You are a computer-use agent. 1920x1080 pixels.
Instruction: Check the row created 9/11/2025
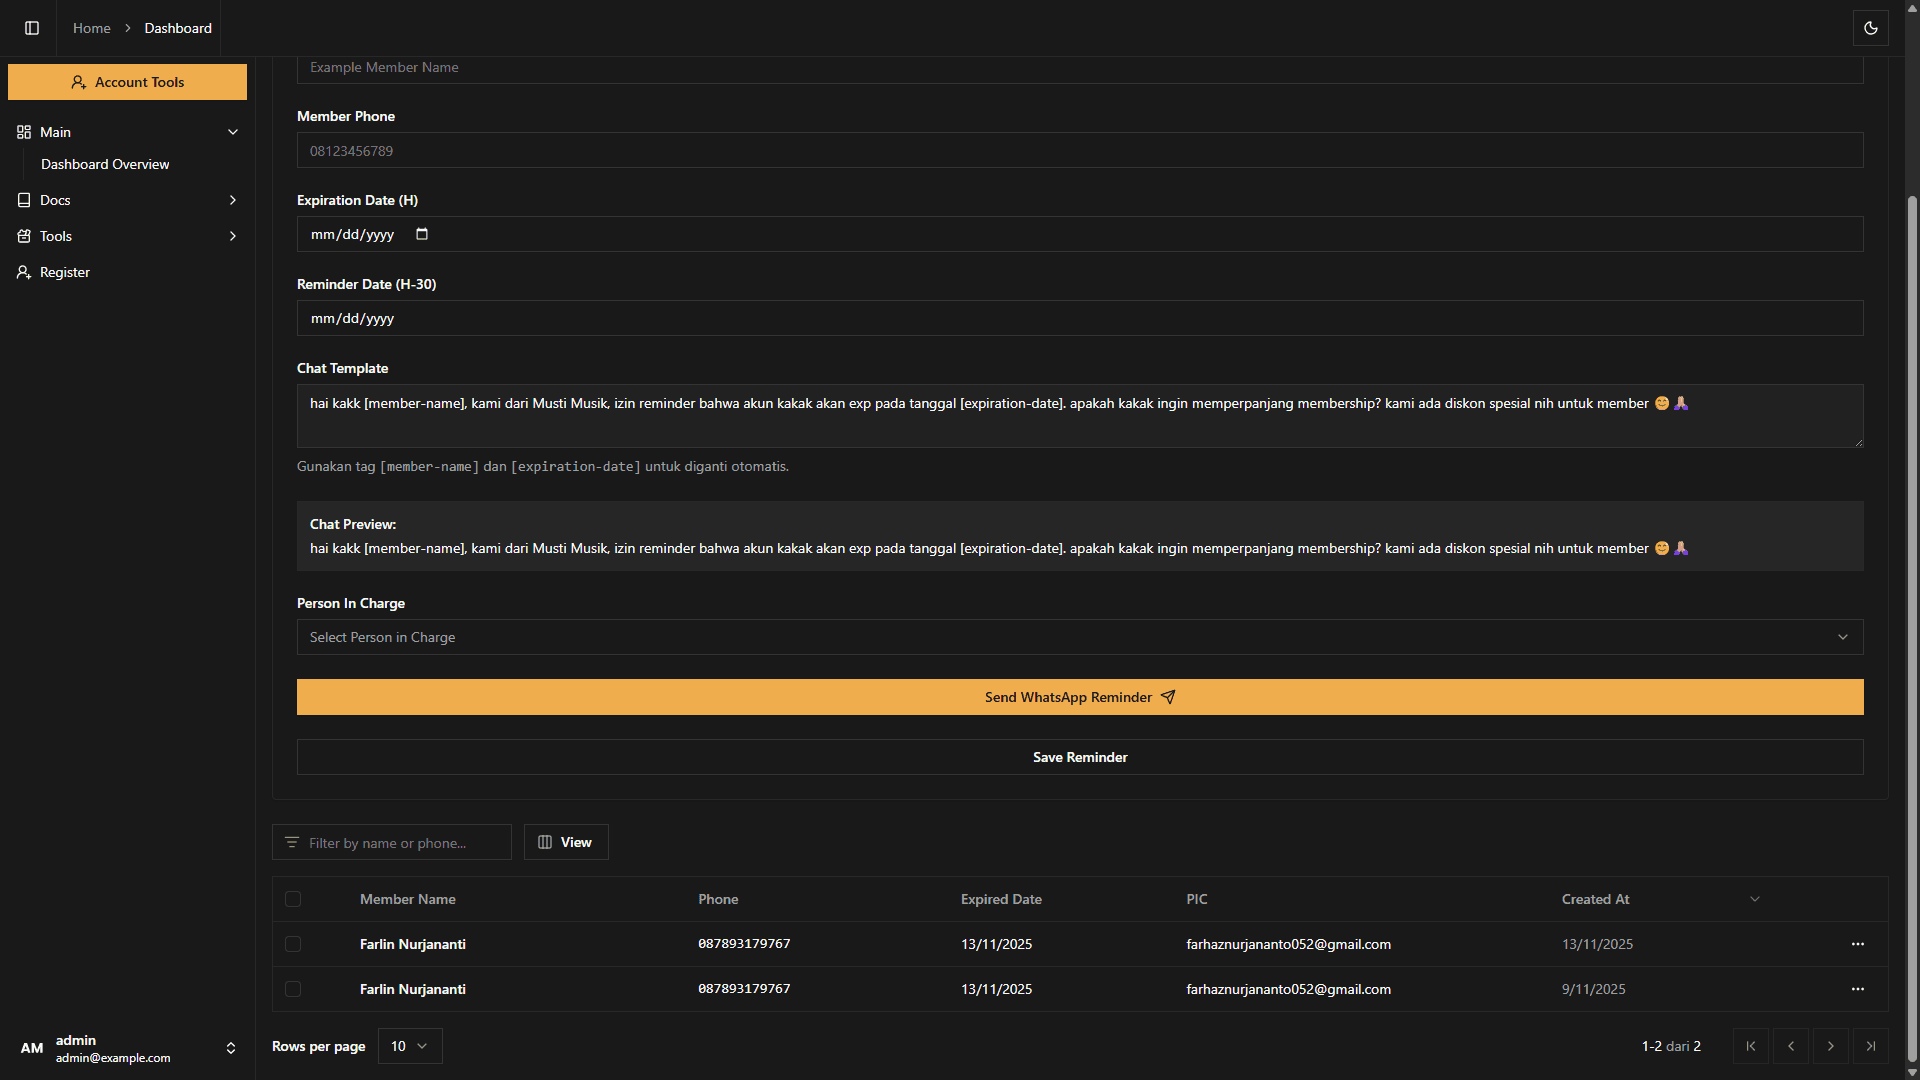click(x=293, y=989)
